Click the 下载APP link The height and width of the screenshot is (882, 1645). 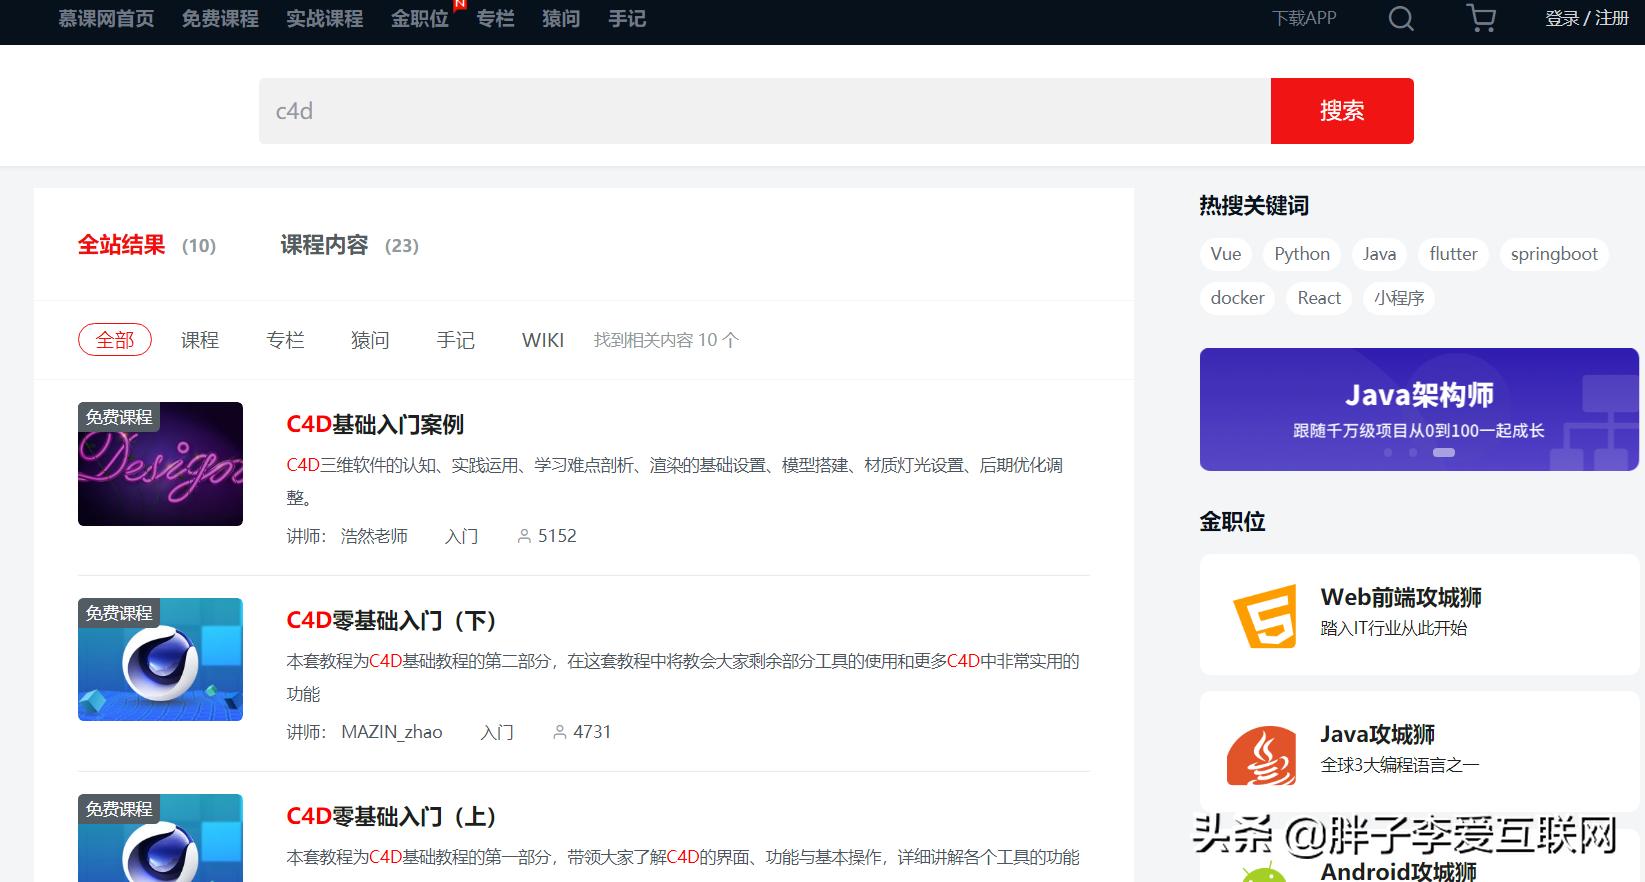tap(1304, 18)
